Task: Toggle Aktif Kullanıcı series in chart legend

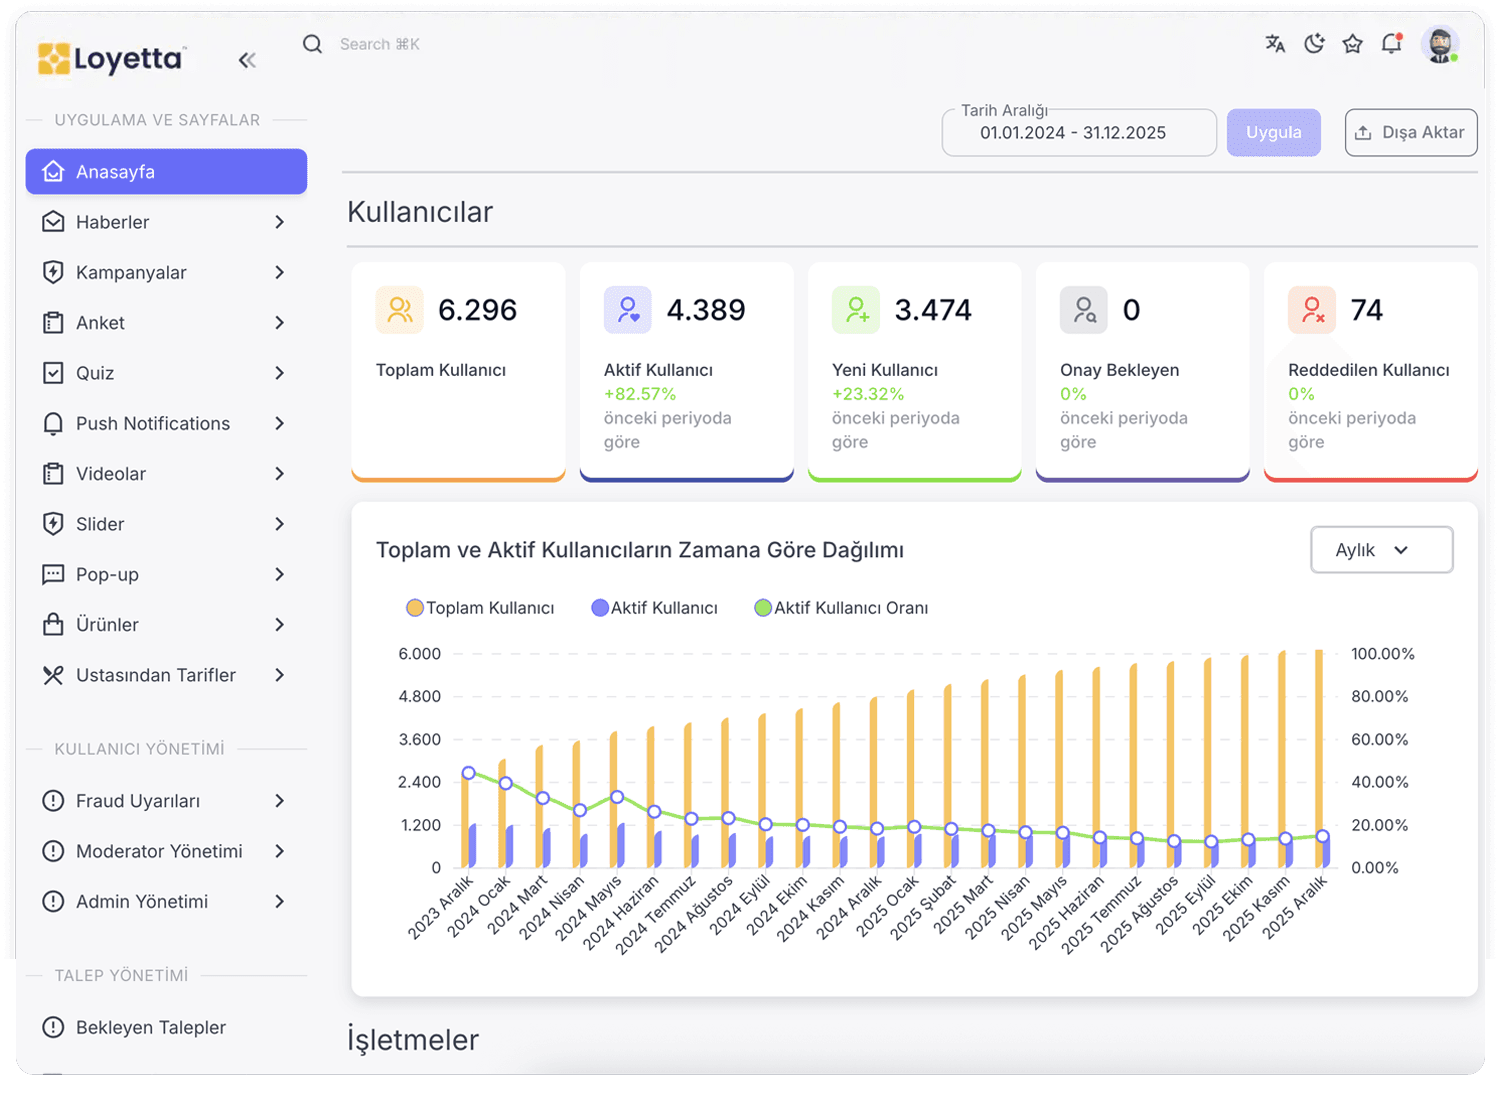Action: (655, 607)
